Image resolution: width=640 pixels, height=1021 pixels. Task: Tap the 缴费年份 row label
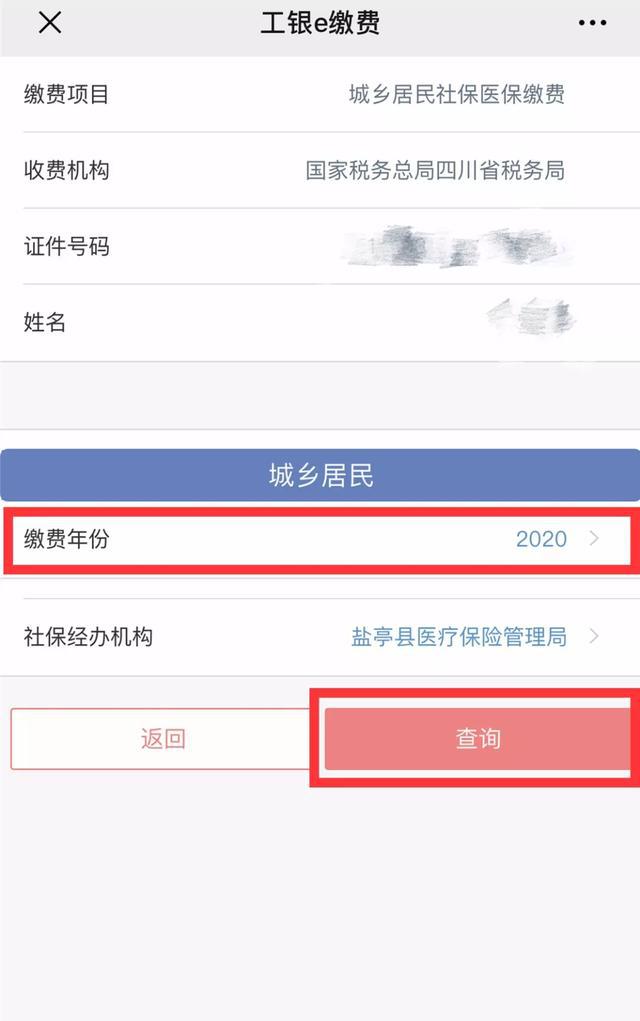point(67,540)
